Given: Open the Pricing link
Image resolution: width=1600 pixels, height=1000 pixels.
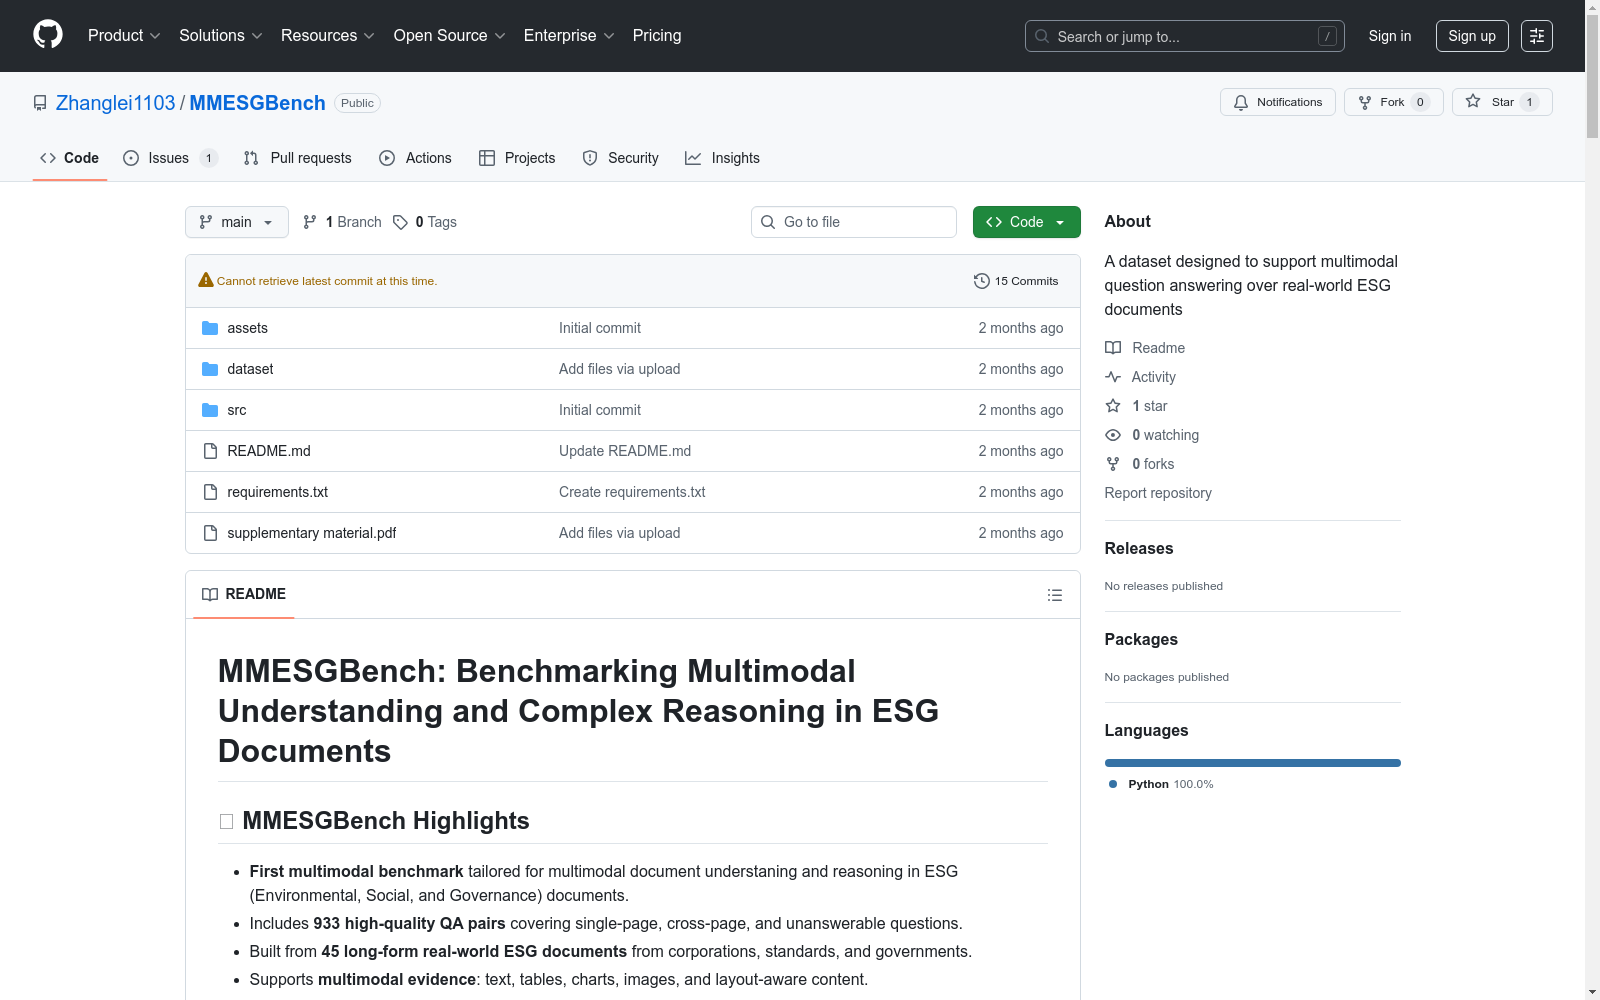Looking at the screenshot, I should (657, 36).
